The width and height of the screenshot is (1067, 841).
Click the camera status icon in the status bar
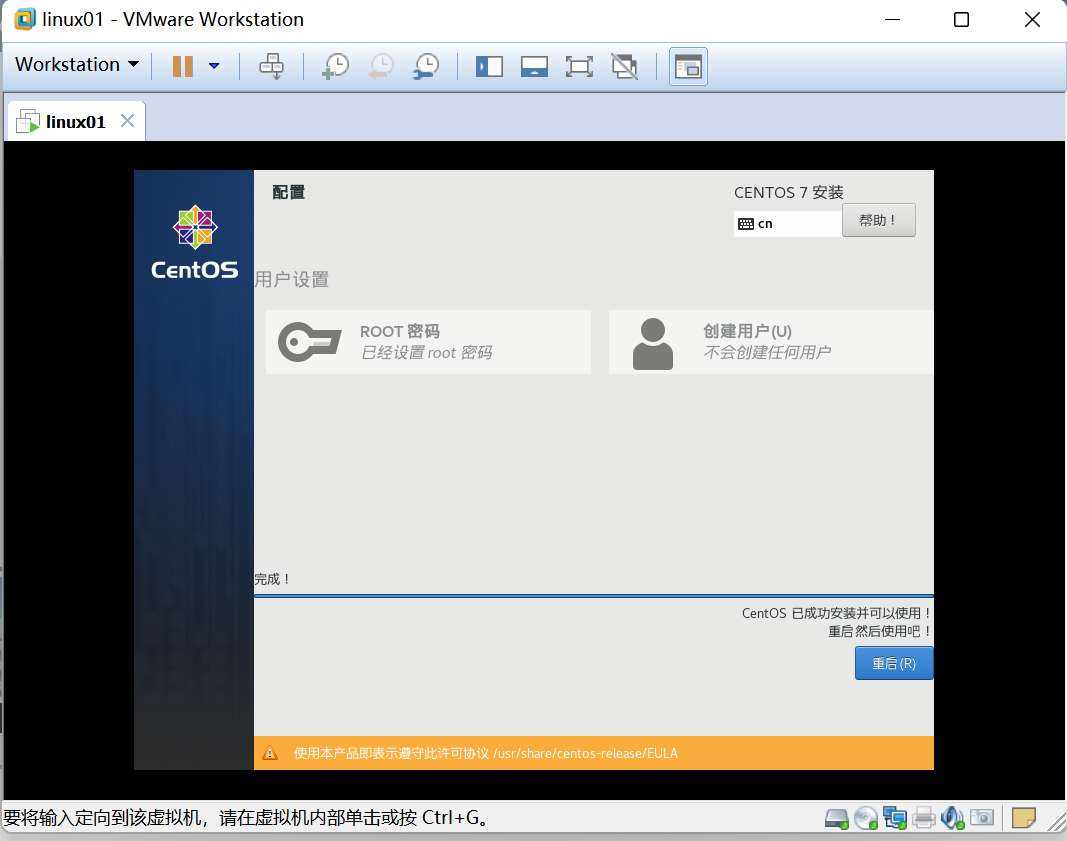(x=982, y=817)
